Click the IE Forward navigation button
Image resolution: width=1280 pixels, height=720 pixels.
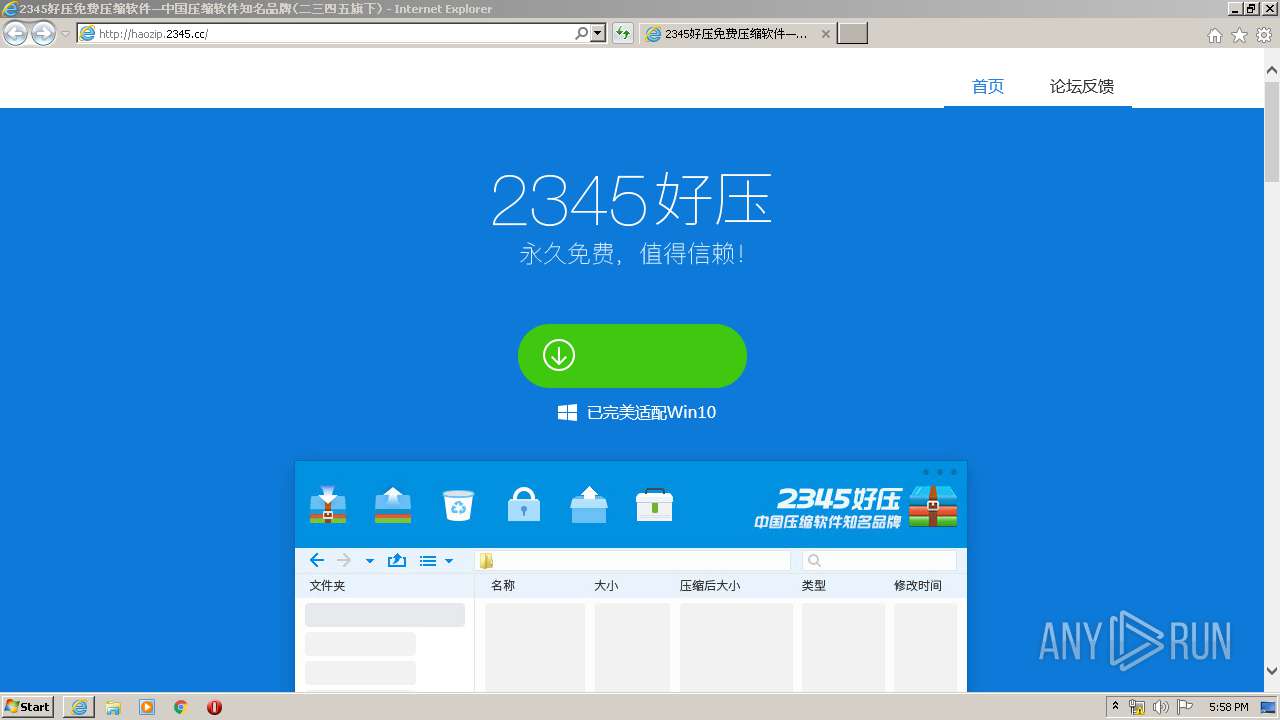(43, 33)
